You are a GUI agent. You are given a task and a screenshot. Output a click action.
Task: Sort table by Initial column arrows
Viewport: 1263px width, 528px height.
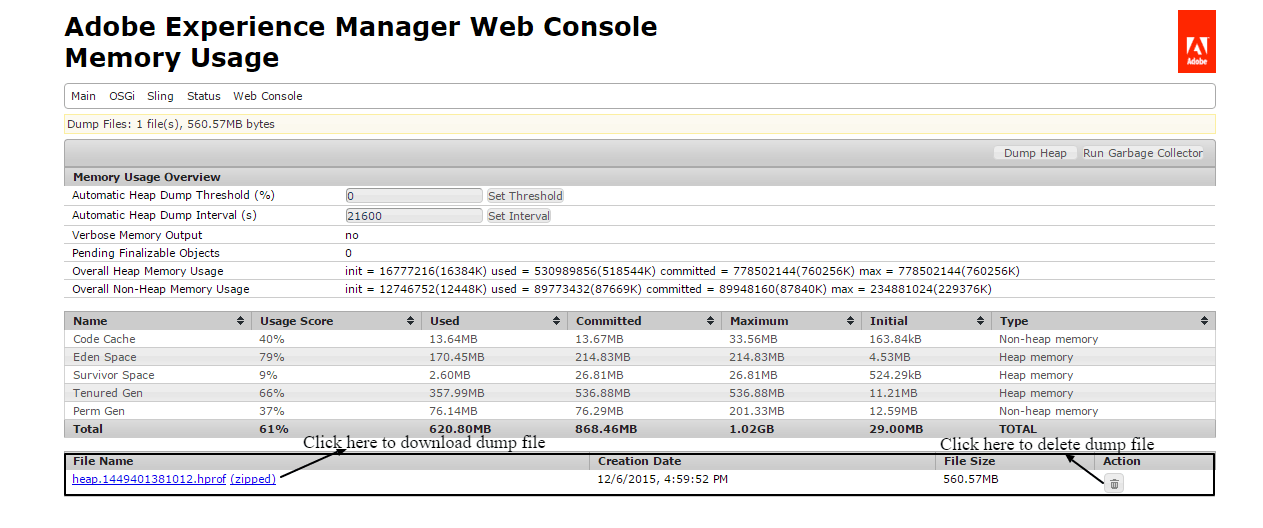981,321
